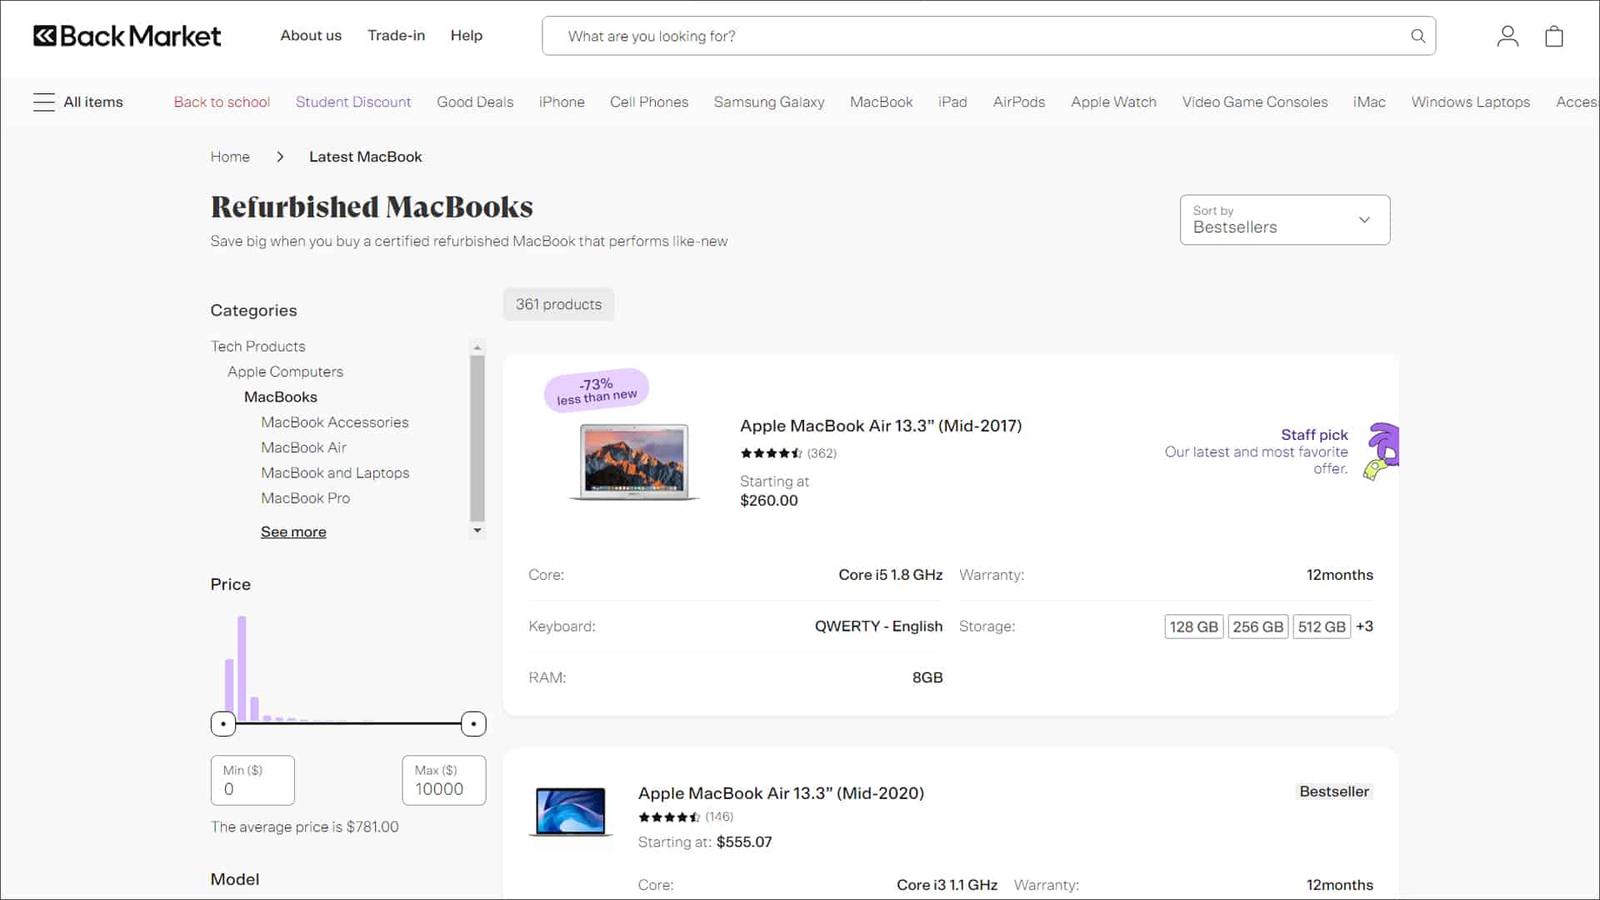Select the 256 GB storage option
The width and height of the screenshot is (1600, 900).
[x=1258, y=627]
